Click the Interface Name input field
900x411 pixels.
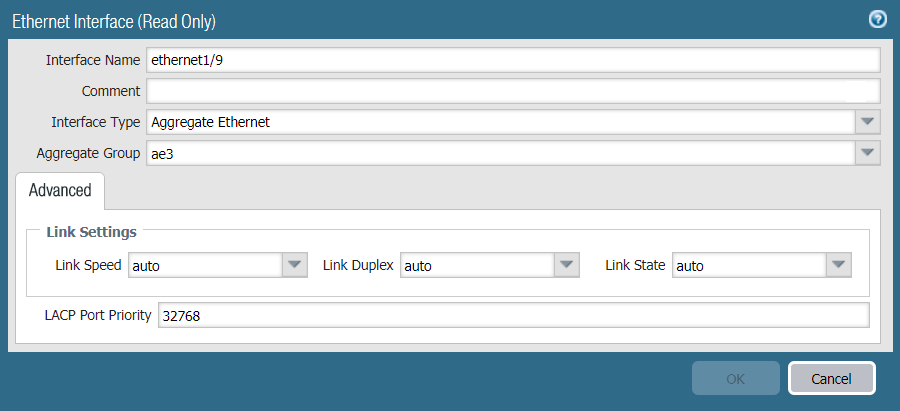(512, 60)
